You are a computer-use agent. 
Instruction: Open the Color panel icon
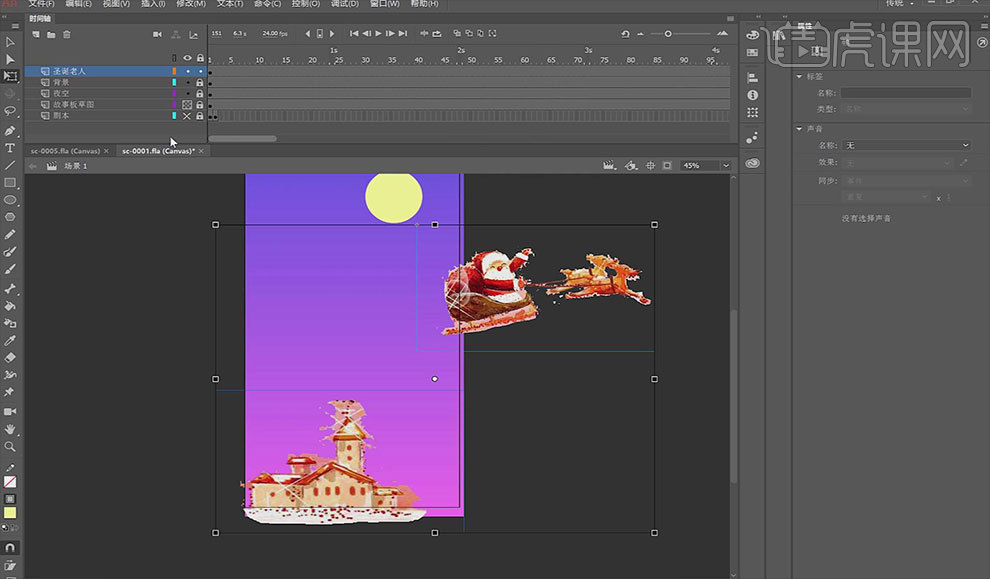[x=752, y=35]
